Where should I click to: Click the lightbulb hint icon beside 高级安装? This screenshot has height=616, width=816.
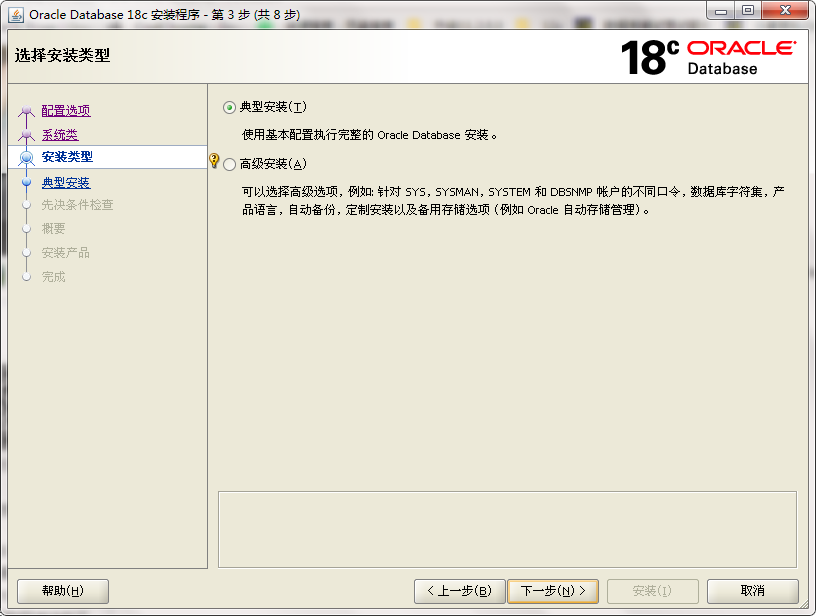pos(214,160)
